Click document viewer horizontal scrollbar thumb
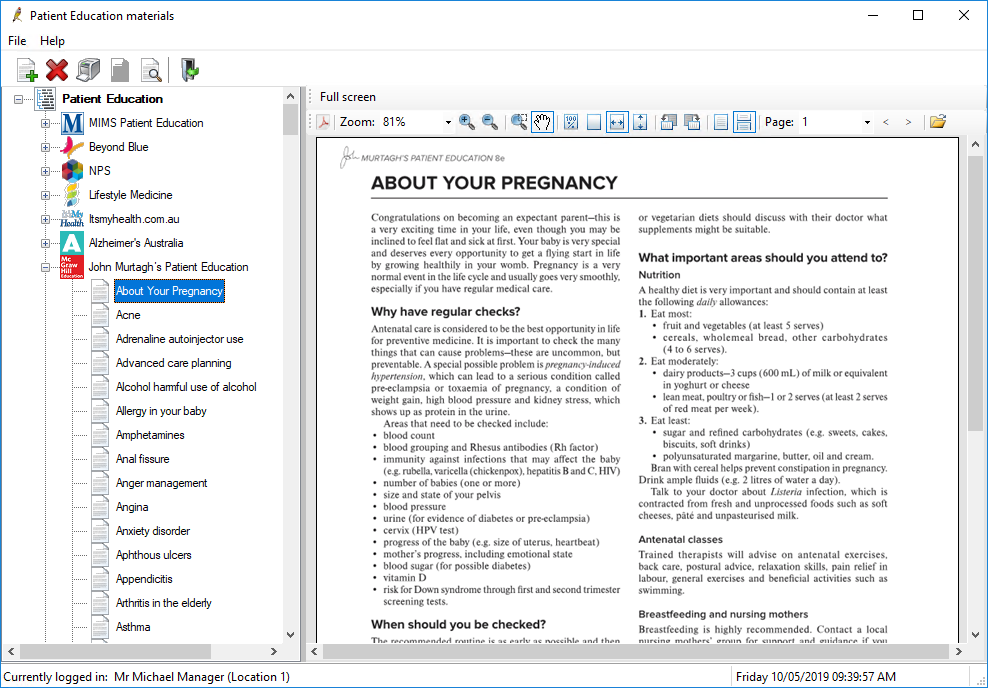Viewport: 988px width, 688px height. pyautogui.click(x=636, y=651)
